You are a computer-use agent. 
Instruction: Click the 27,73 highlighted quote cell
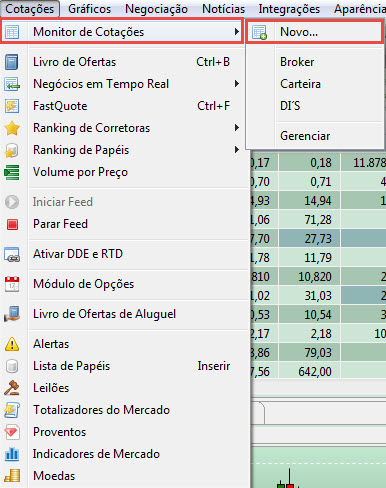(309, 239)
